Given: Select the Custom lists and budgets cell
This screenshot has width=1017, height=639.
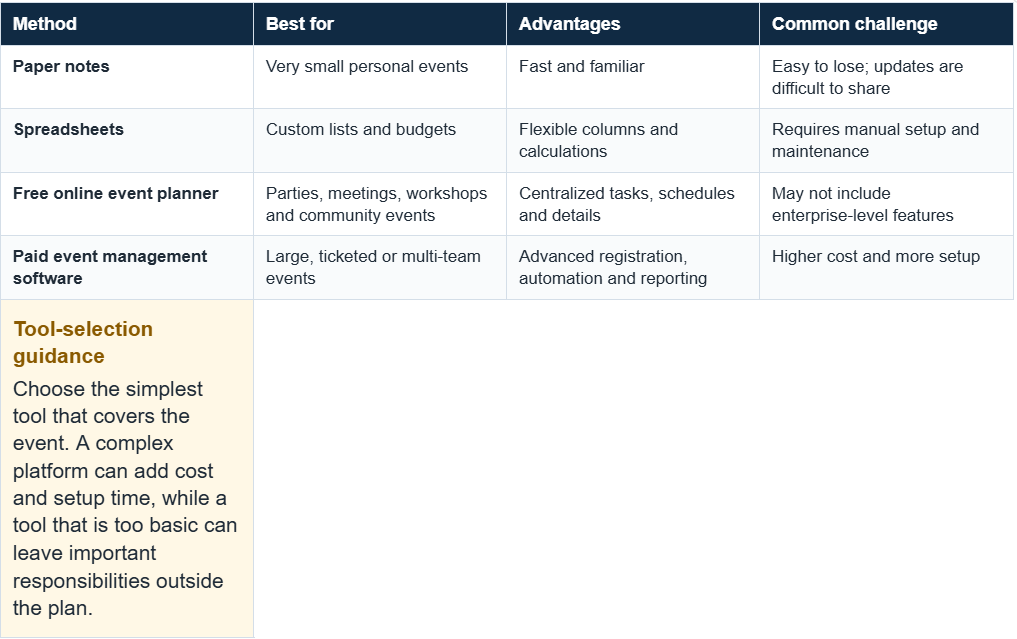Looking at the screenshot, I should click(x=380, y=140).
